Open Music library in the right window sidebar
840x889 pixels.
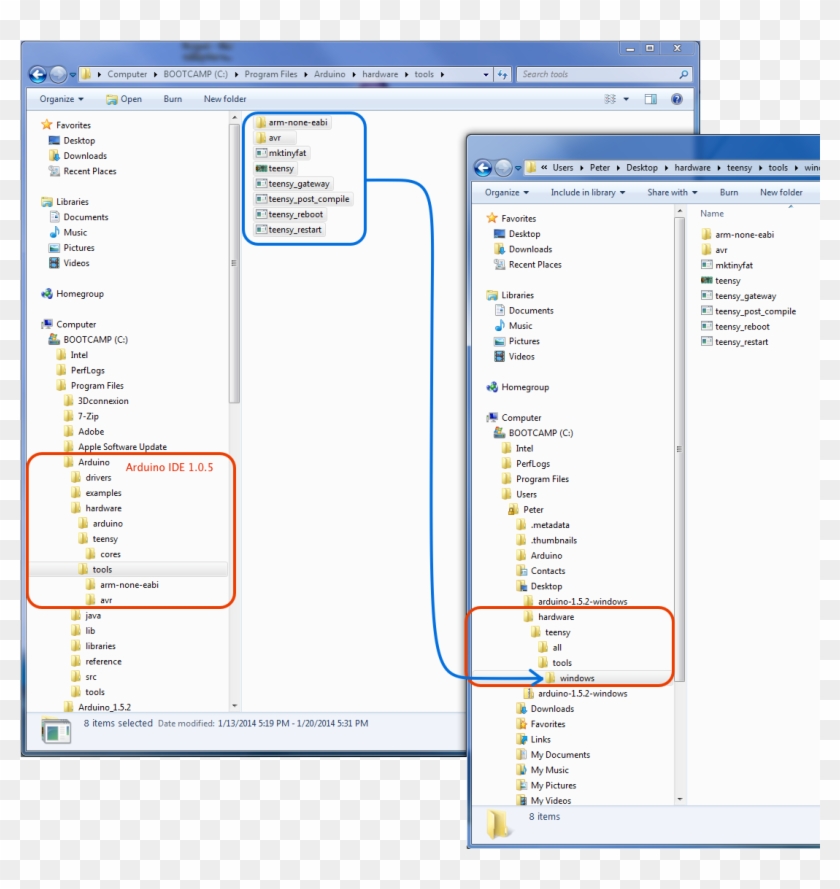pyautogui.click(x=520, y=326)
